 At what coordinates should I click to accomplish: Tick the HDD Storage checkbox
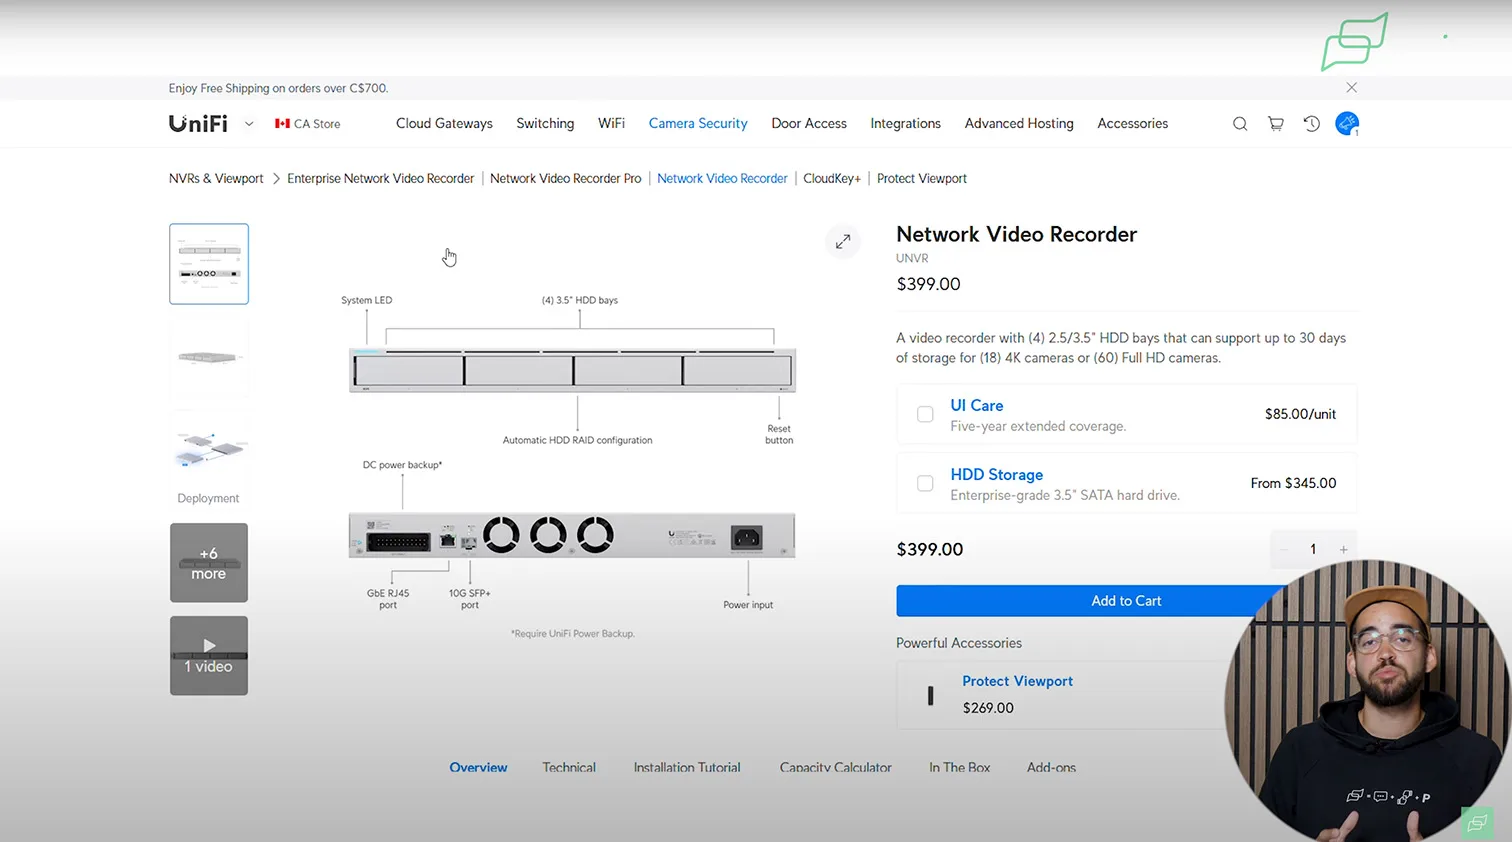pyautogui.click(x=925, y=483)
